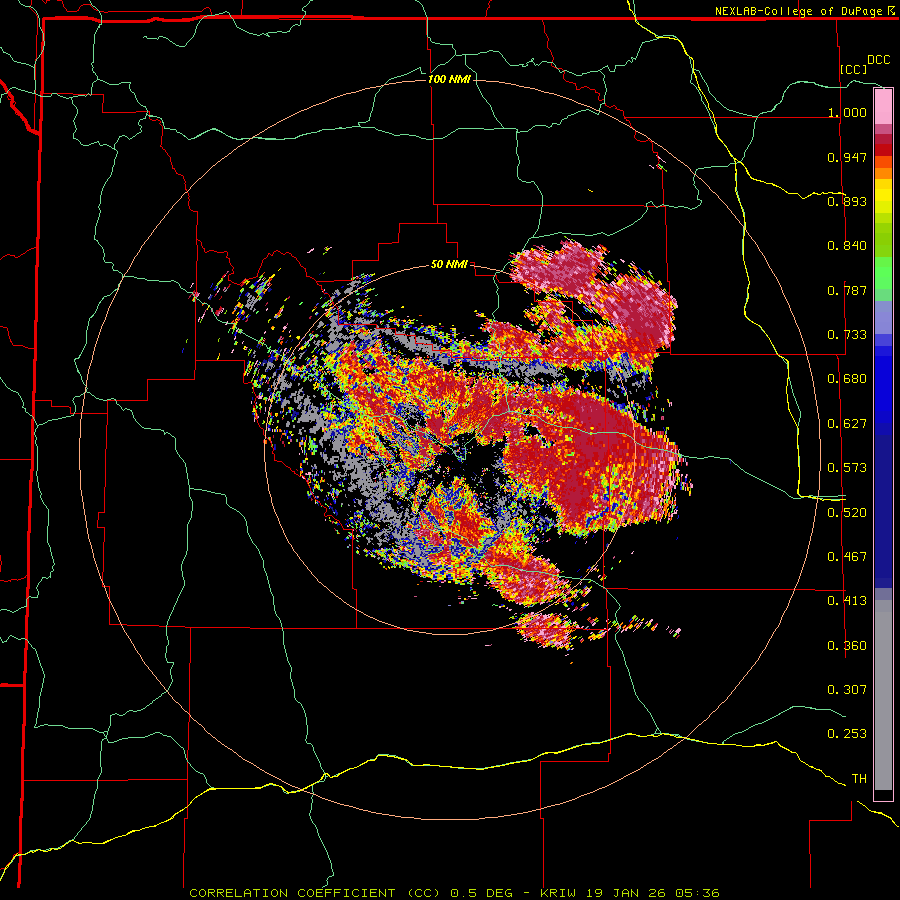Viewport: 900px width, 900px height.
Task: Click the [CC] units label
Action: pyautogui.click(x=854, y=69)
